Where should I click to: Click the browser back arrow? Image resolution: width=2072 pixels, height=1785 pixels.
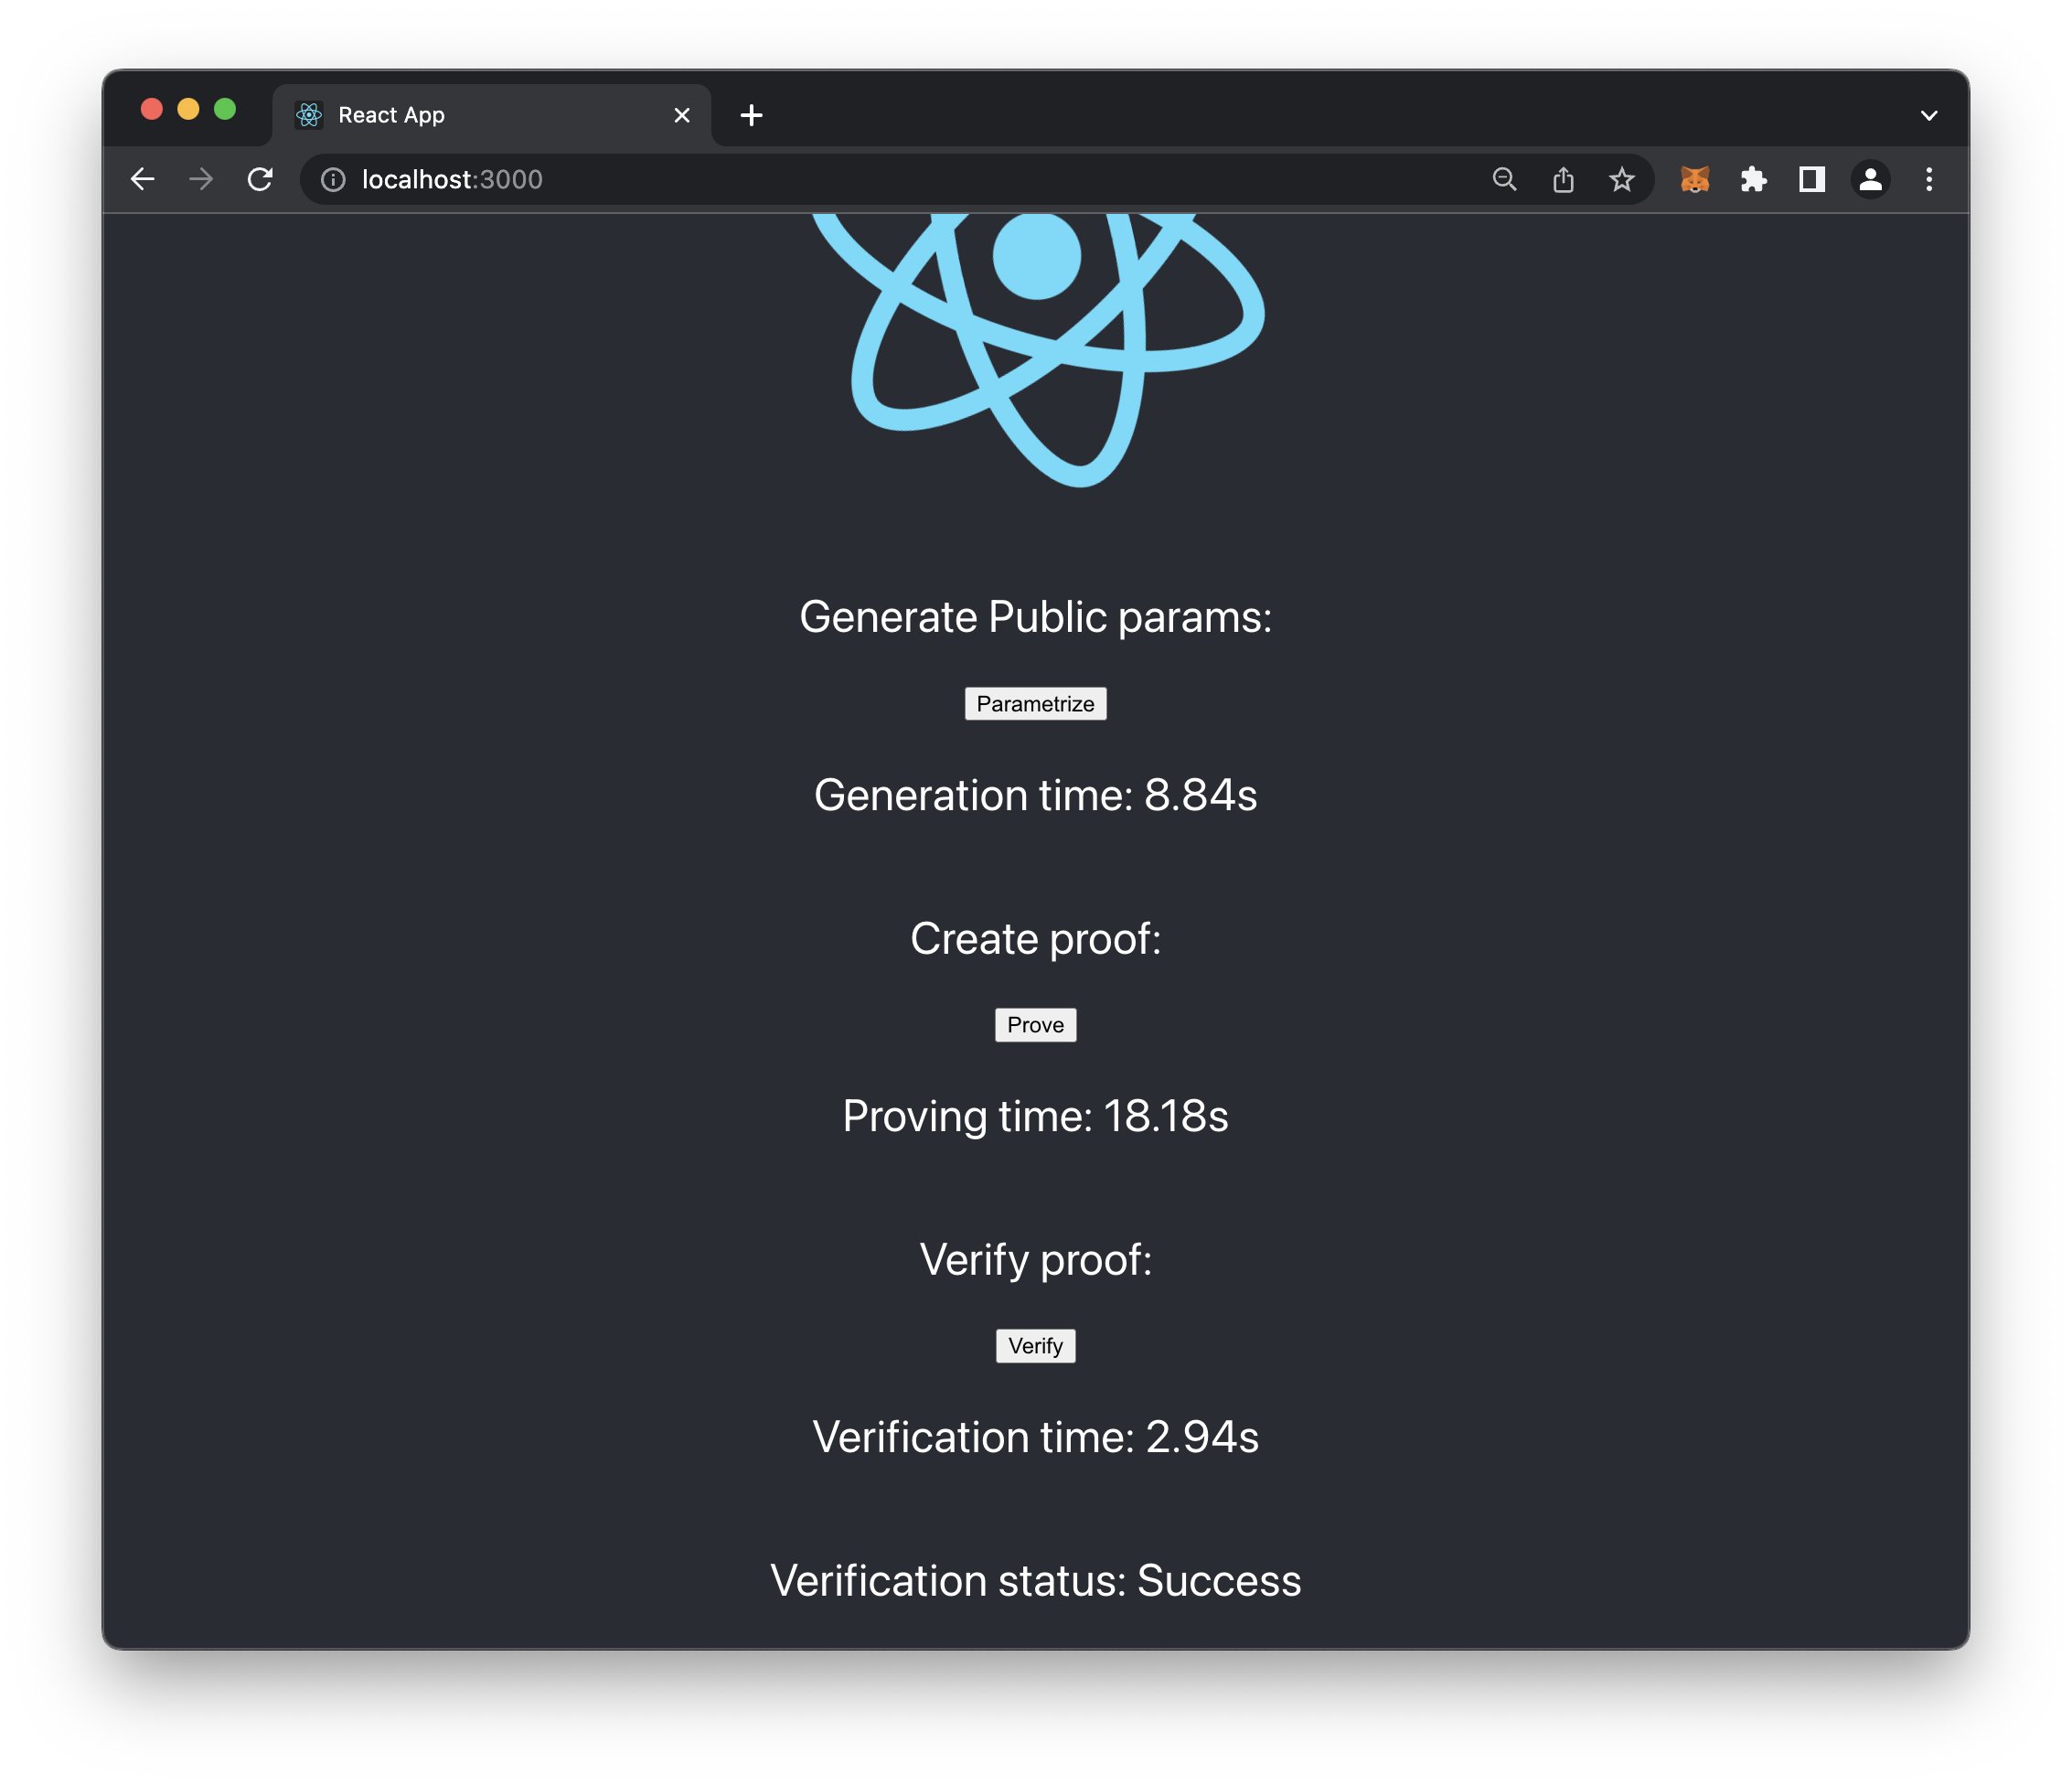(143, 179)
